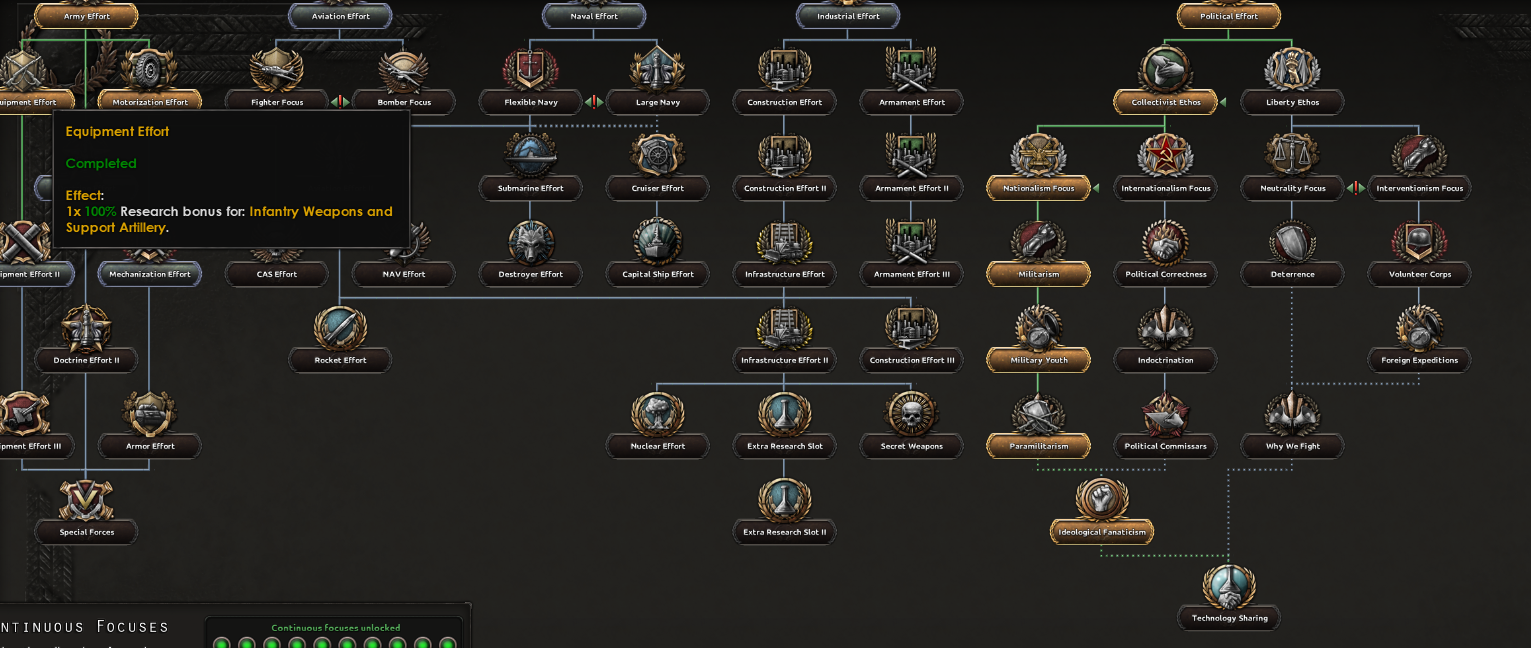Select the Extra Research Slot flask icon

point(785,415)
